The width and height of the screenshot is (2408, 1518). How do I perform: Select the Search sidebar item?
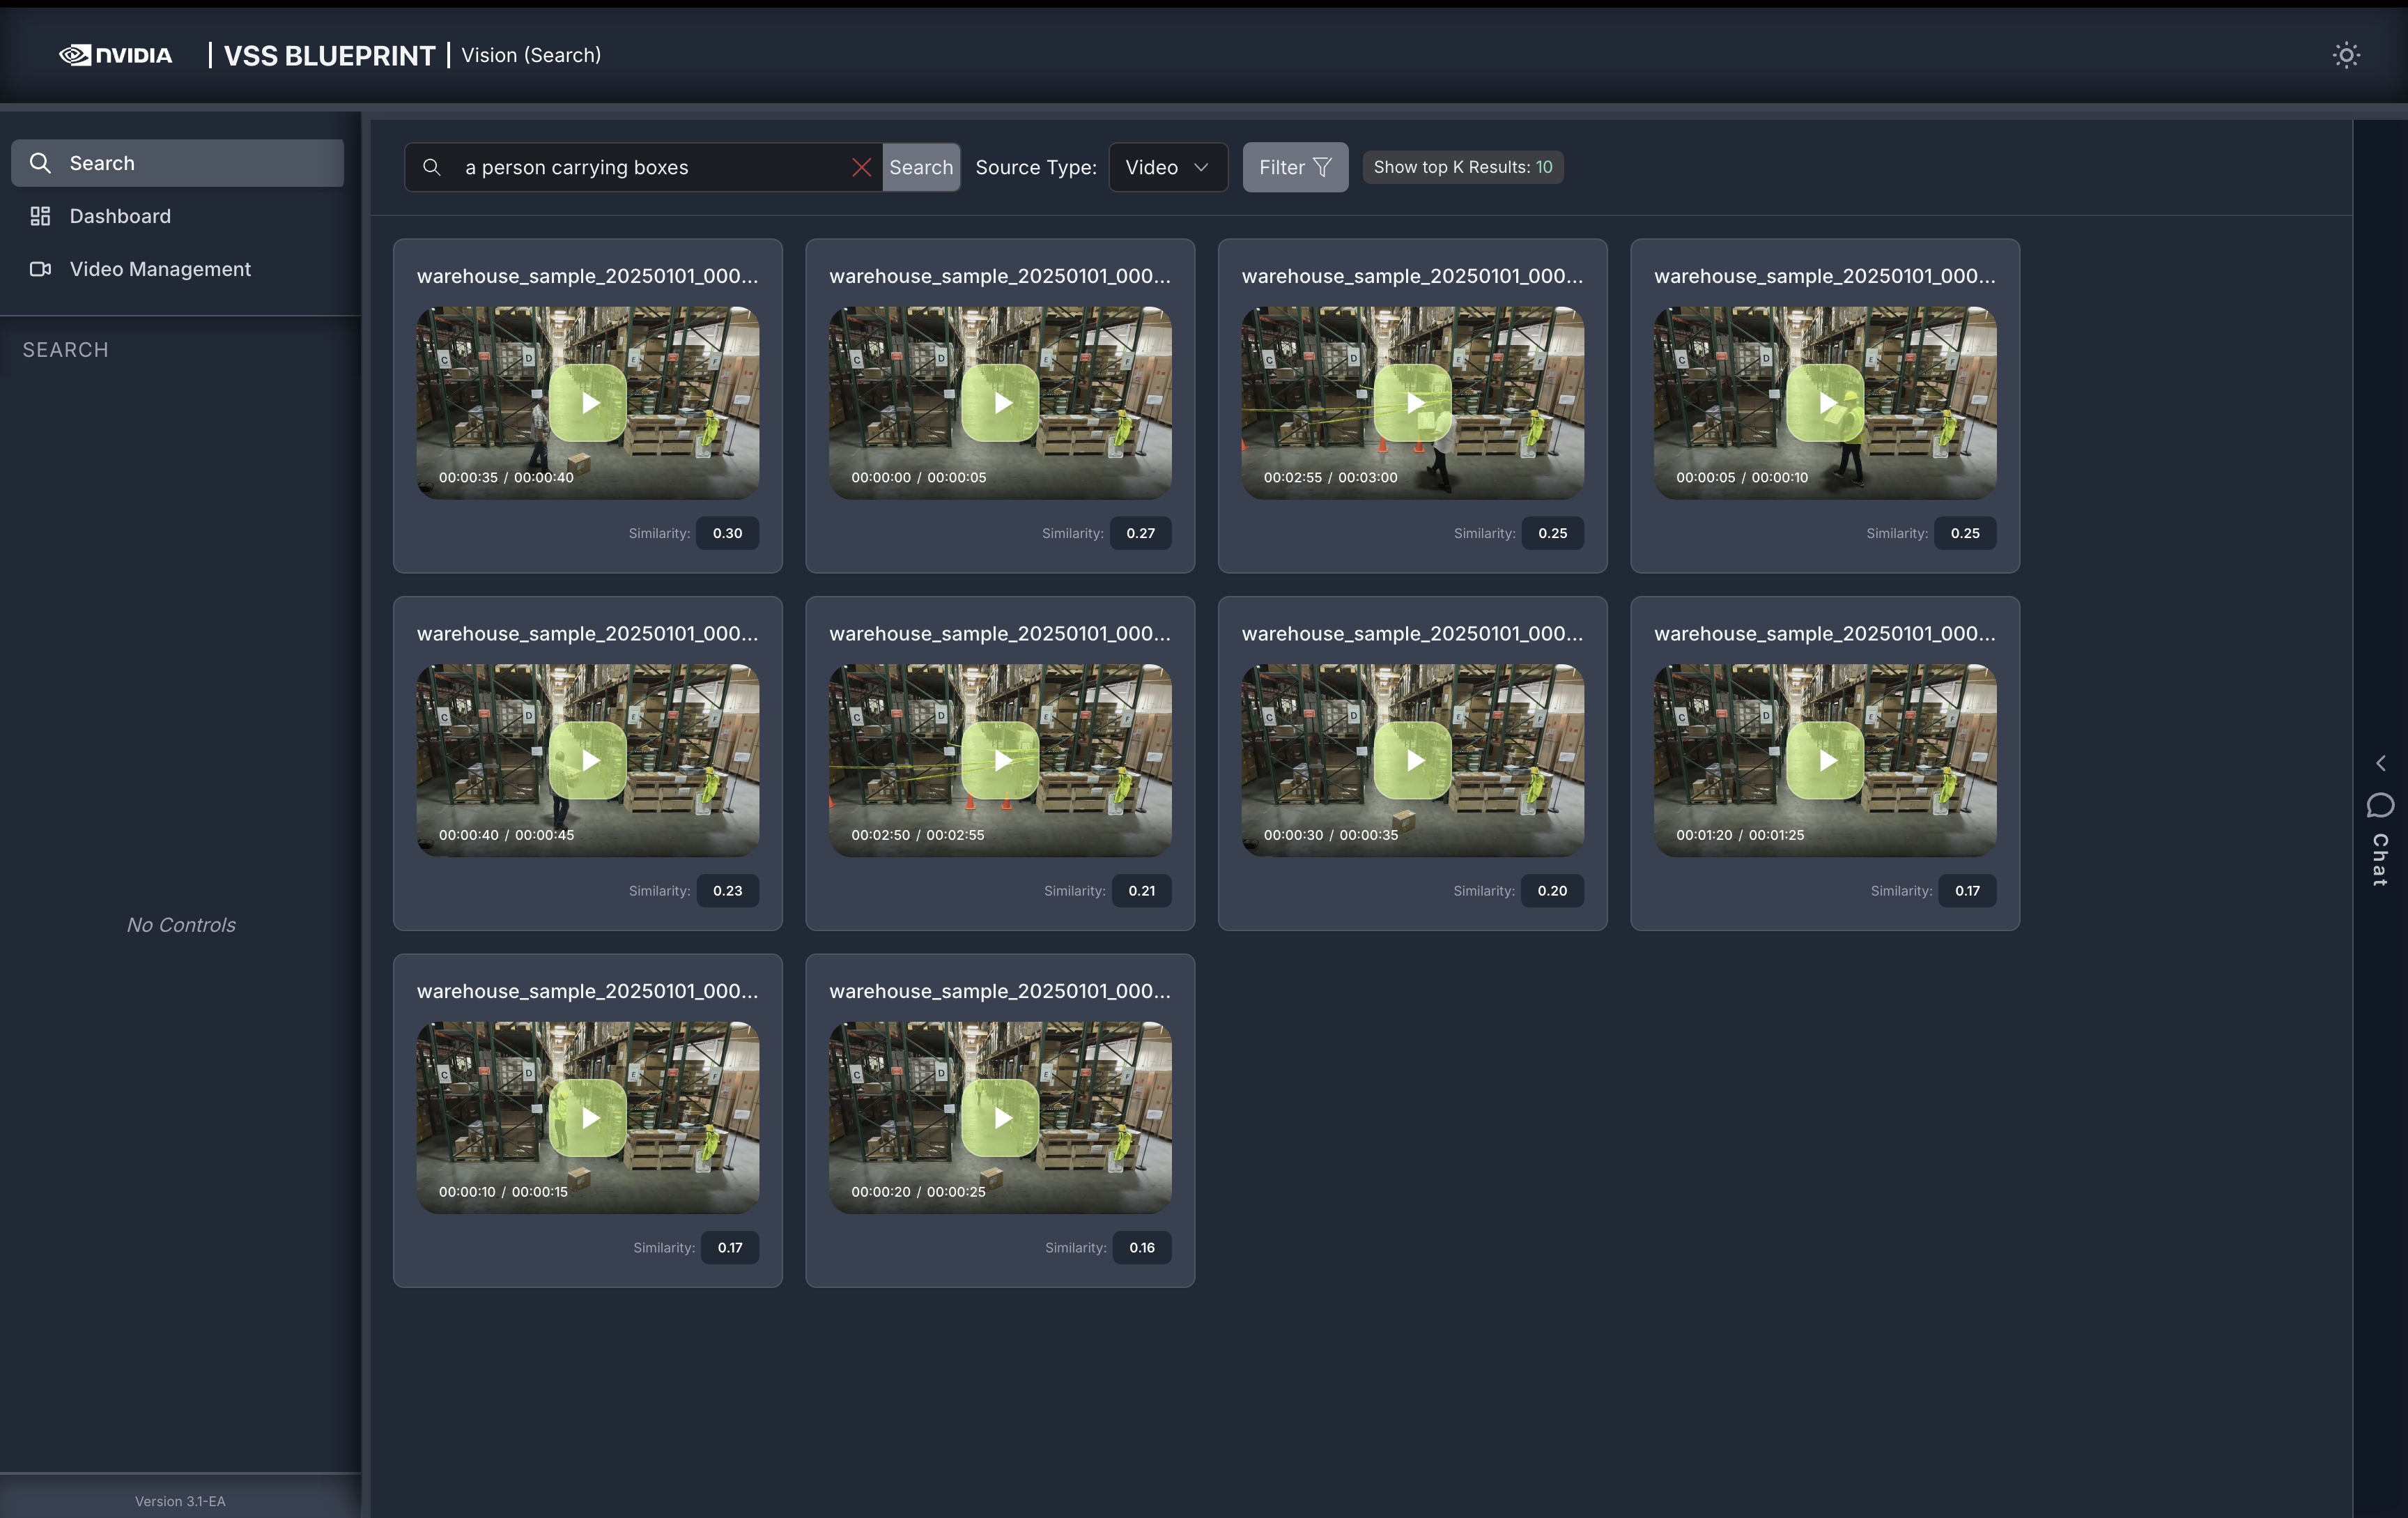177,163
